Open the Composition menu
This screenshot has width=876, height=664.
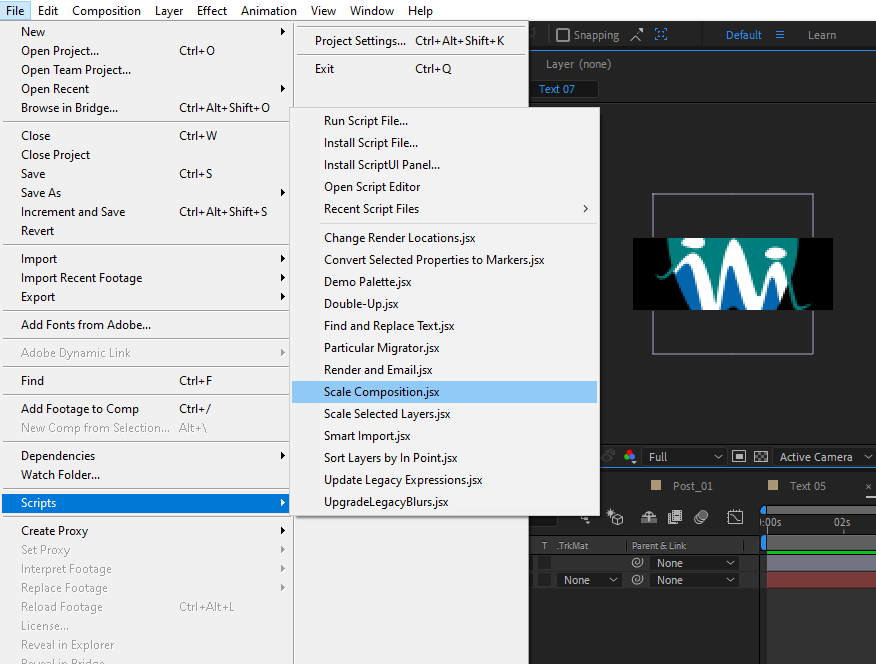(106, 11)
